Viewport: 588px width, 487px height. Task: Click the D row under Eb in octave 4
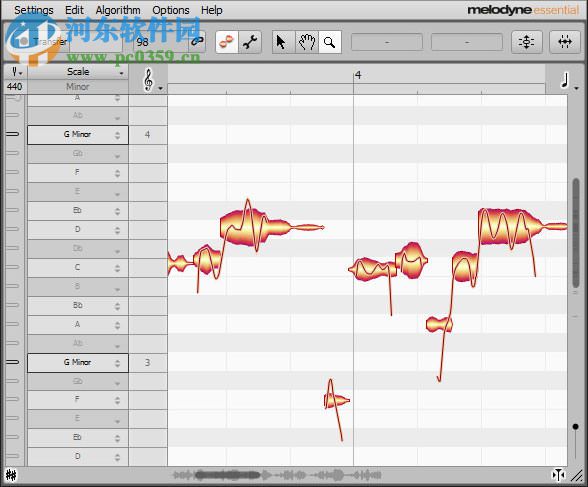78,229
